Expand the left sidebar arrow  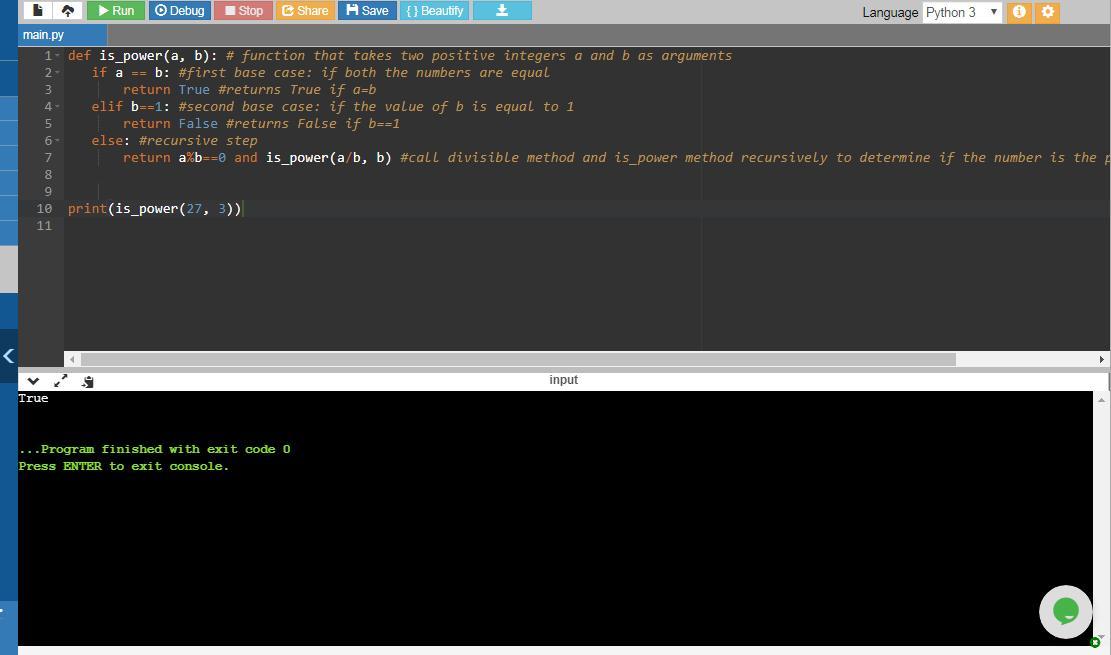8,355
